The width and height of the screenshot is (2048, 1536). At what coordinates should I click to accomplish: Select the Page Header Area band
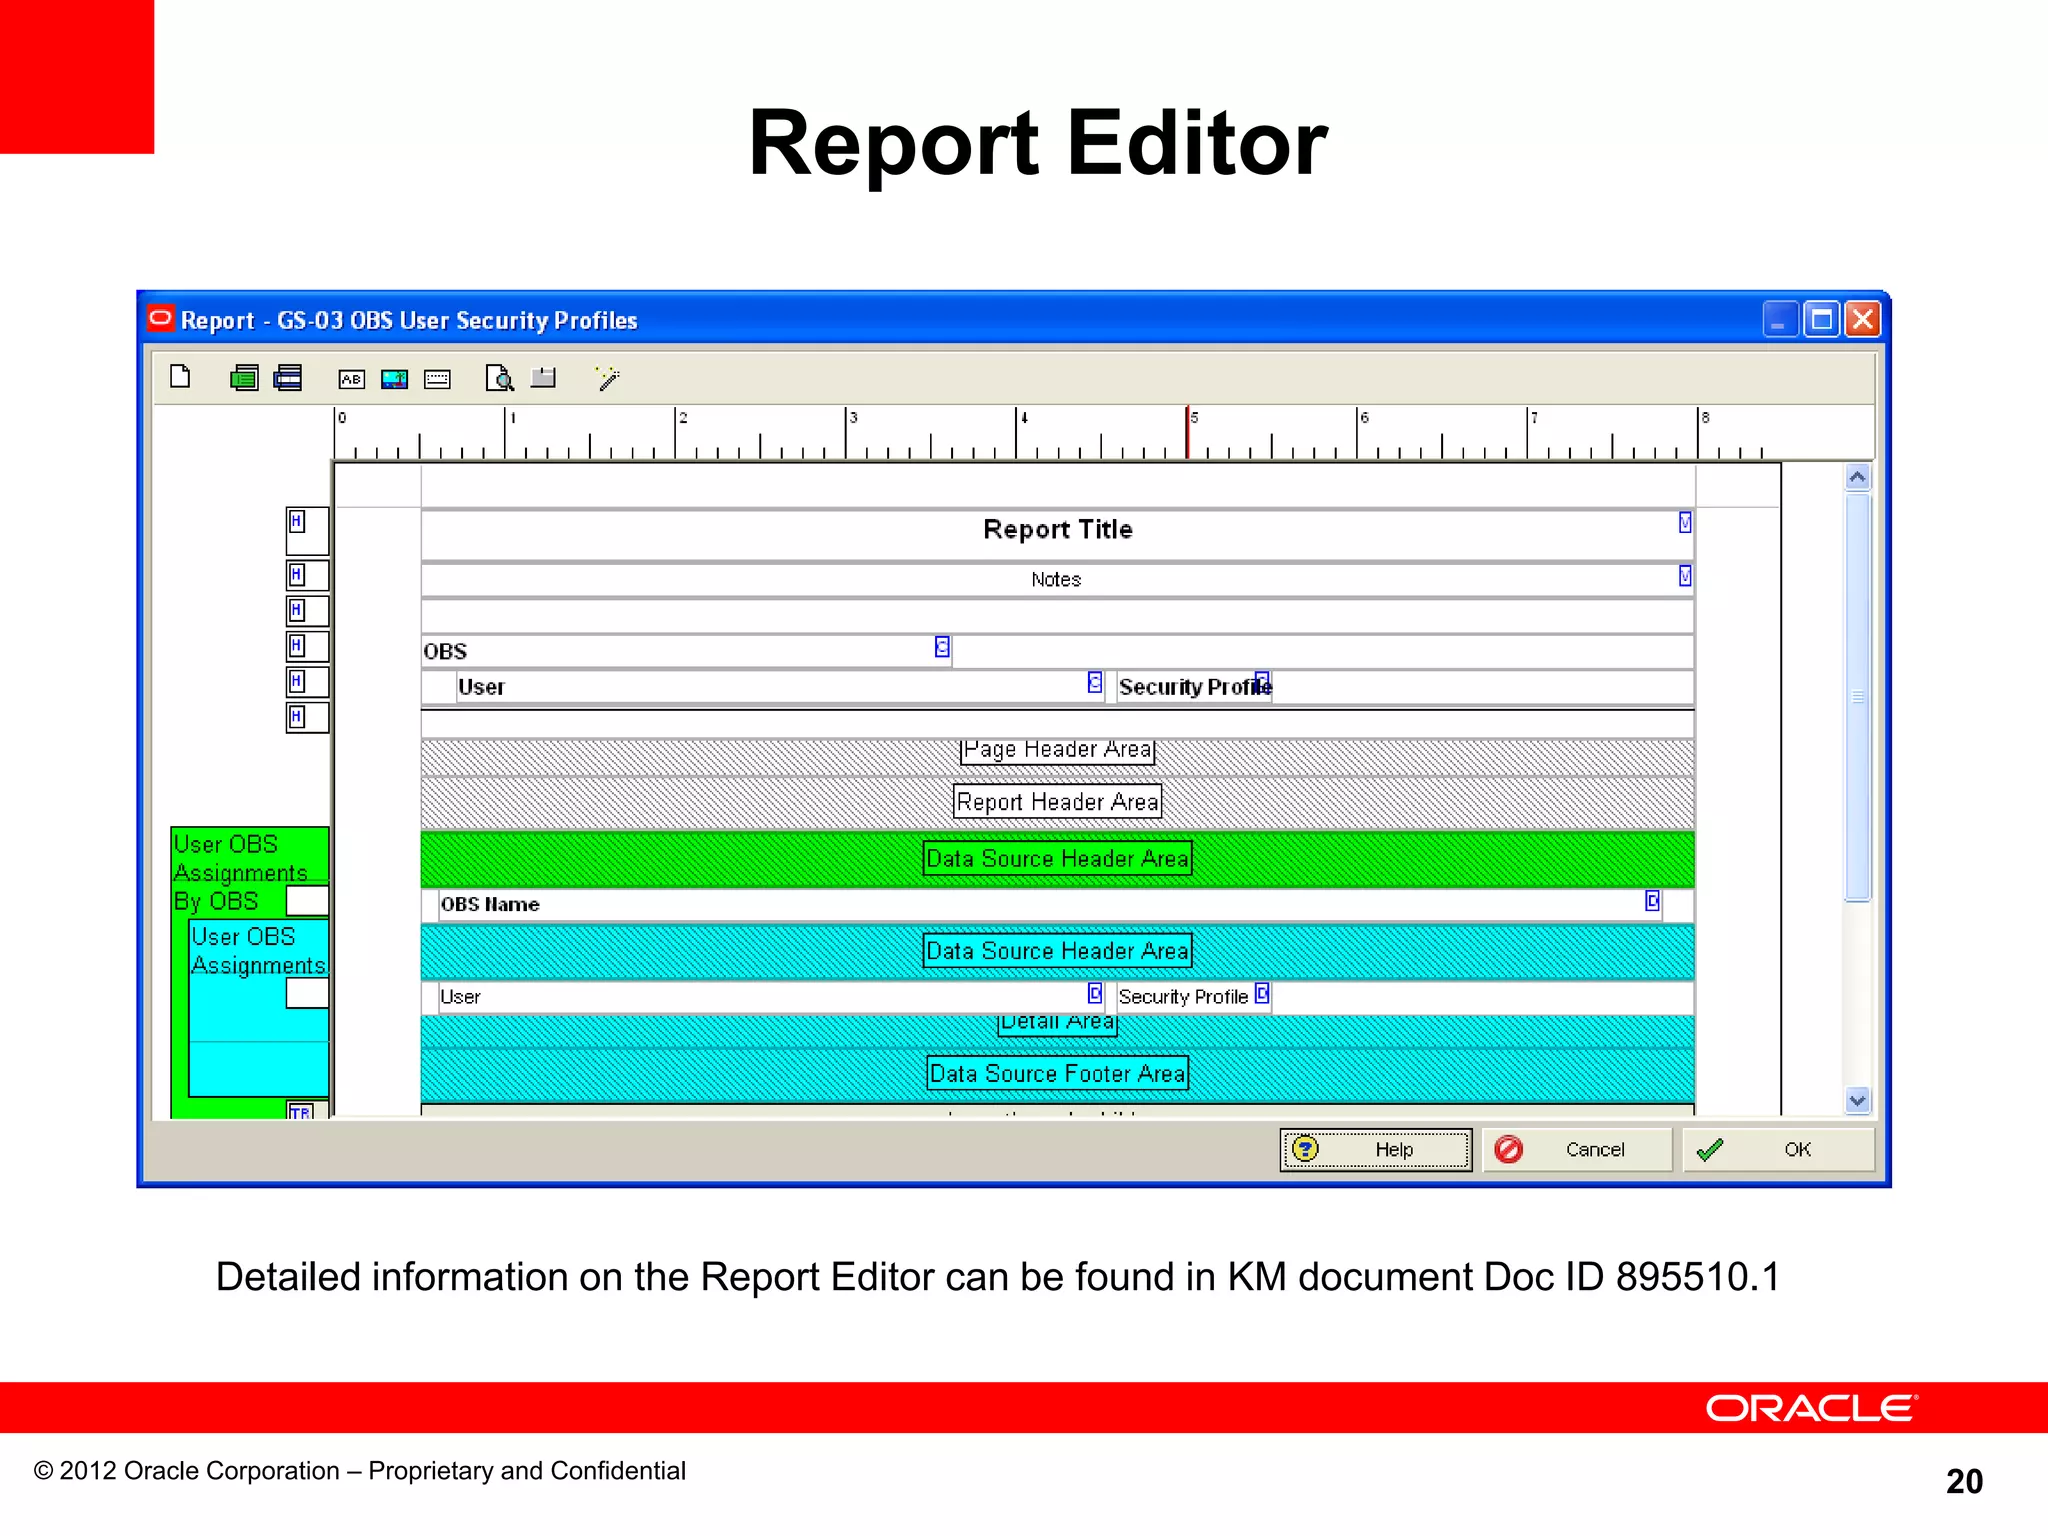pyautogui.click(x=1057, y=757)
